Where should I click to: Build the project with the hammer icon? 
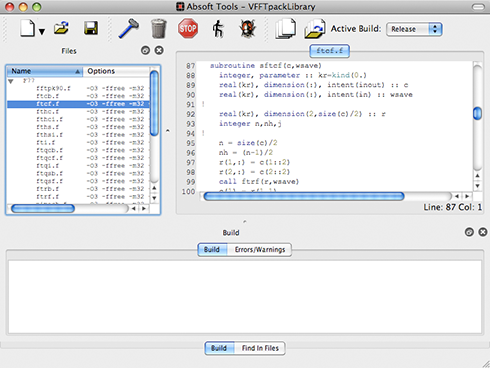128,28
